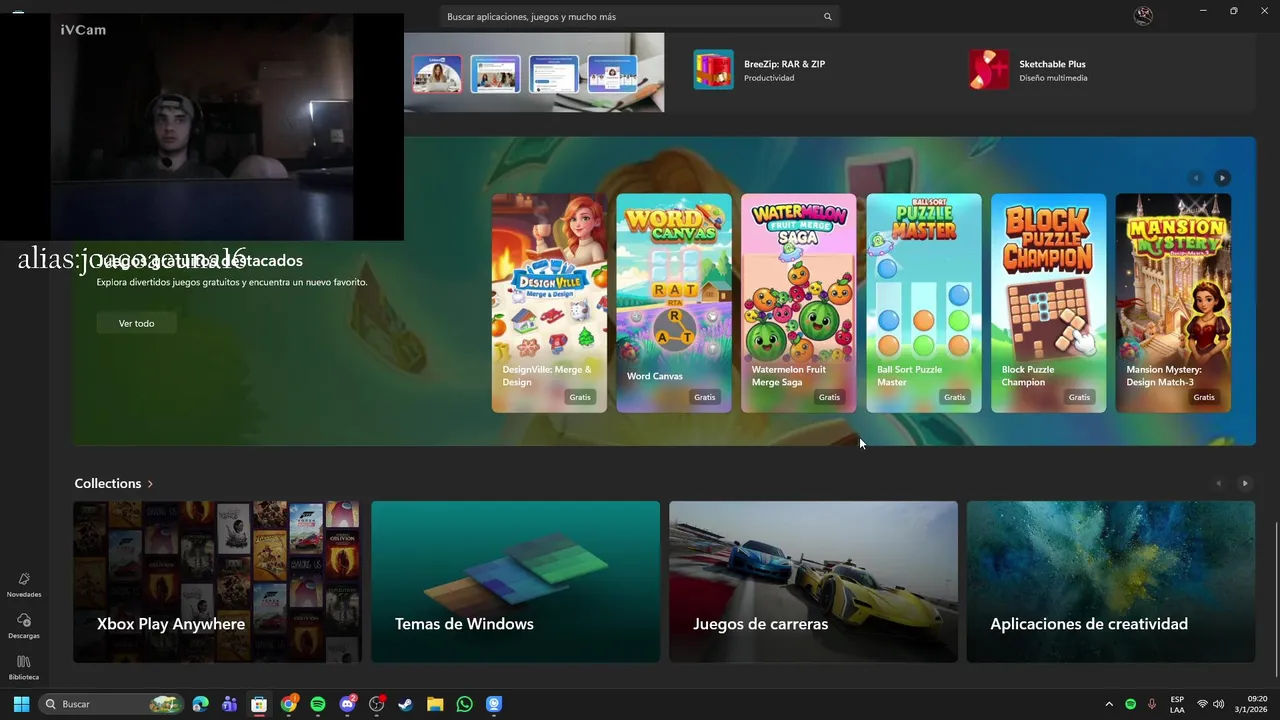Open Biblioteca in the Store sidebar
The image size is (1280, 720).
click(x=24, y=668)
